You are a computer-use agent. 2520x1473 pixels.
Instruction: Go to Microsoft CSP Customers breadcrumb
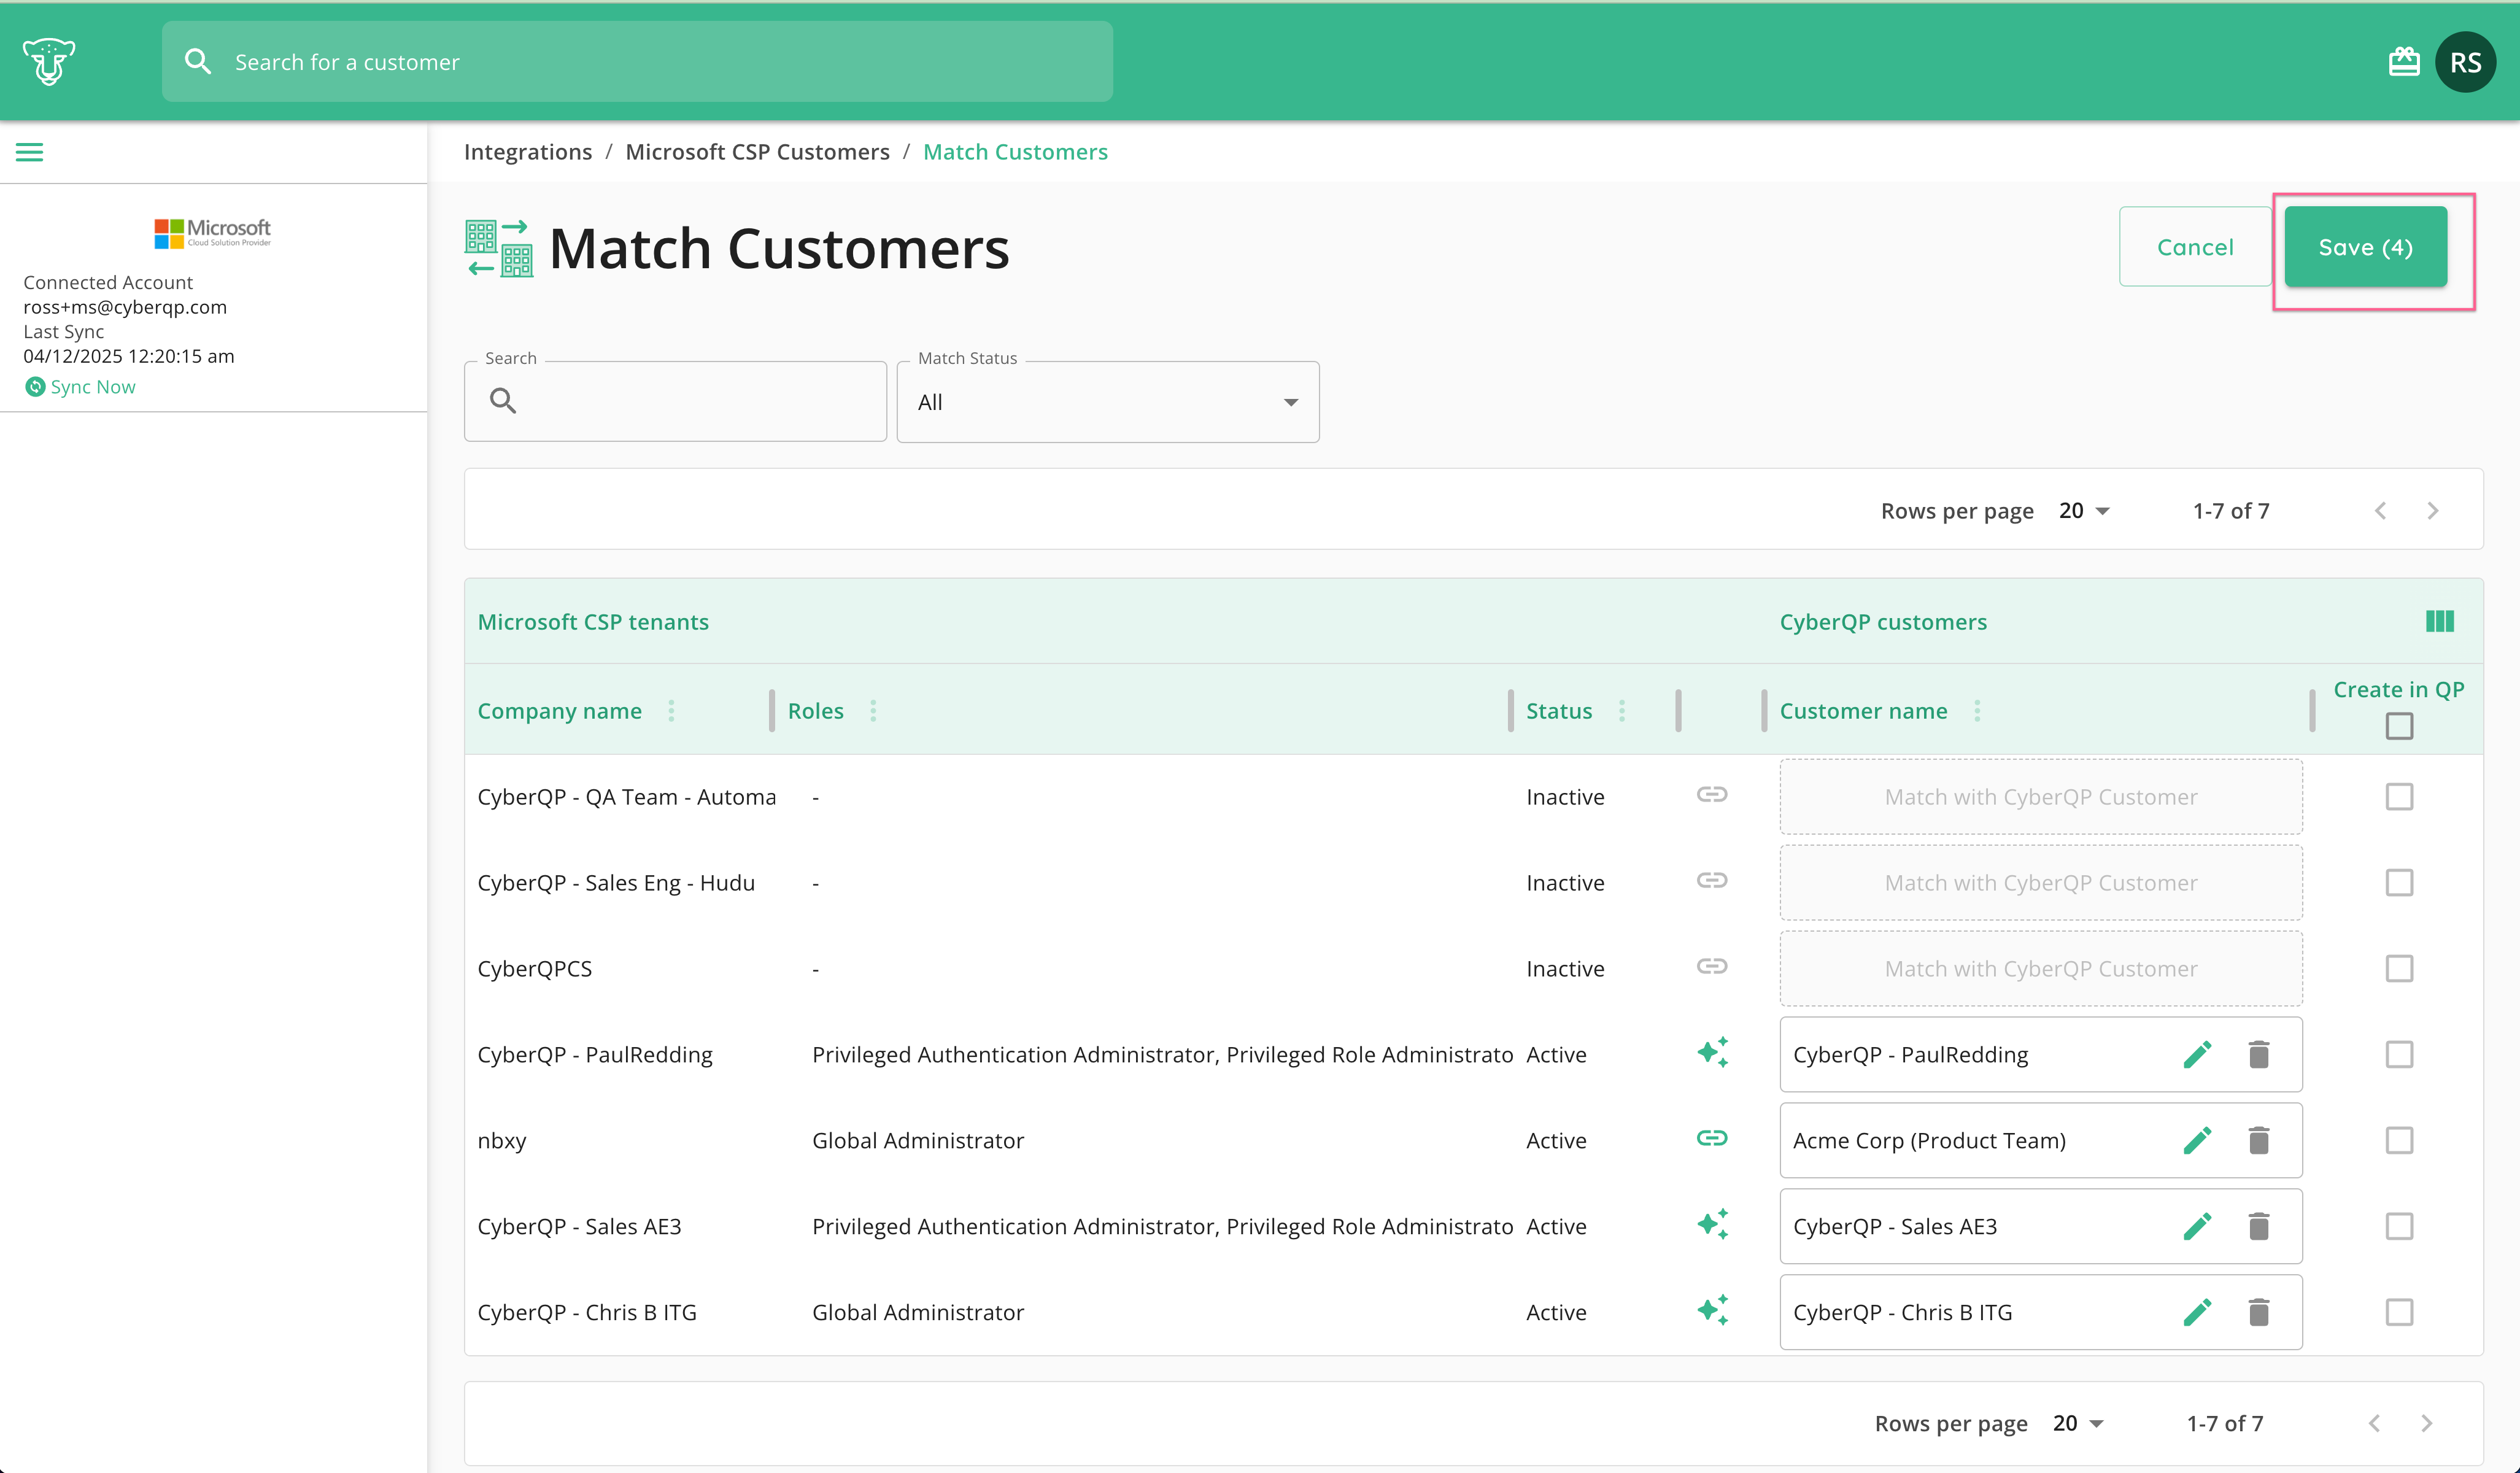757,152
